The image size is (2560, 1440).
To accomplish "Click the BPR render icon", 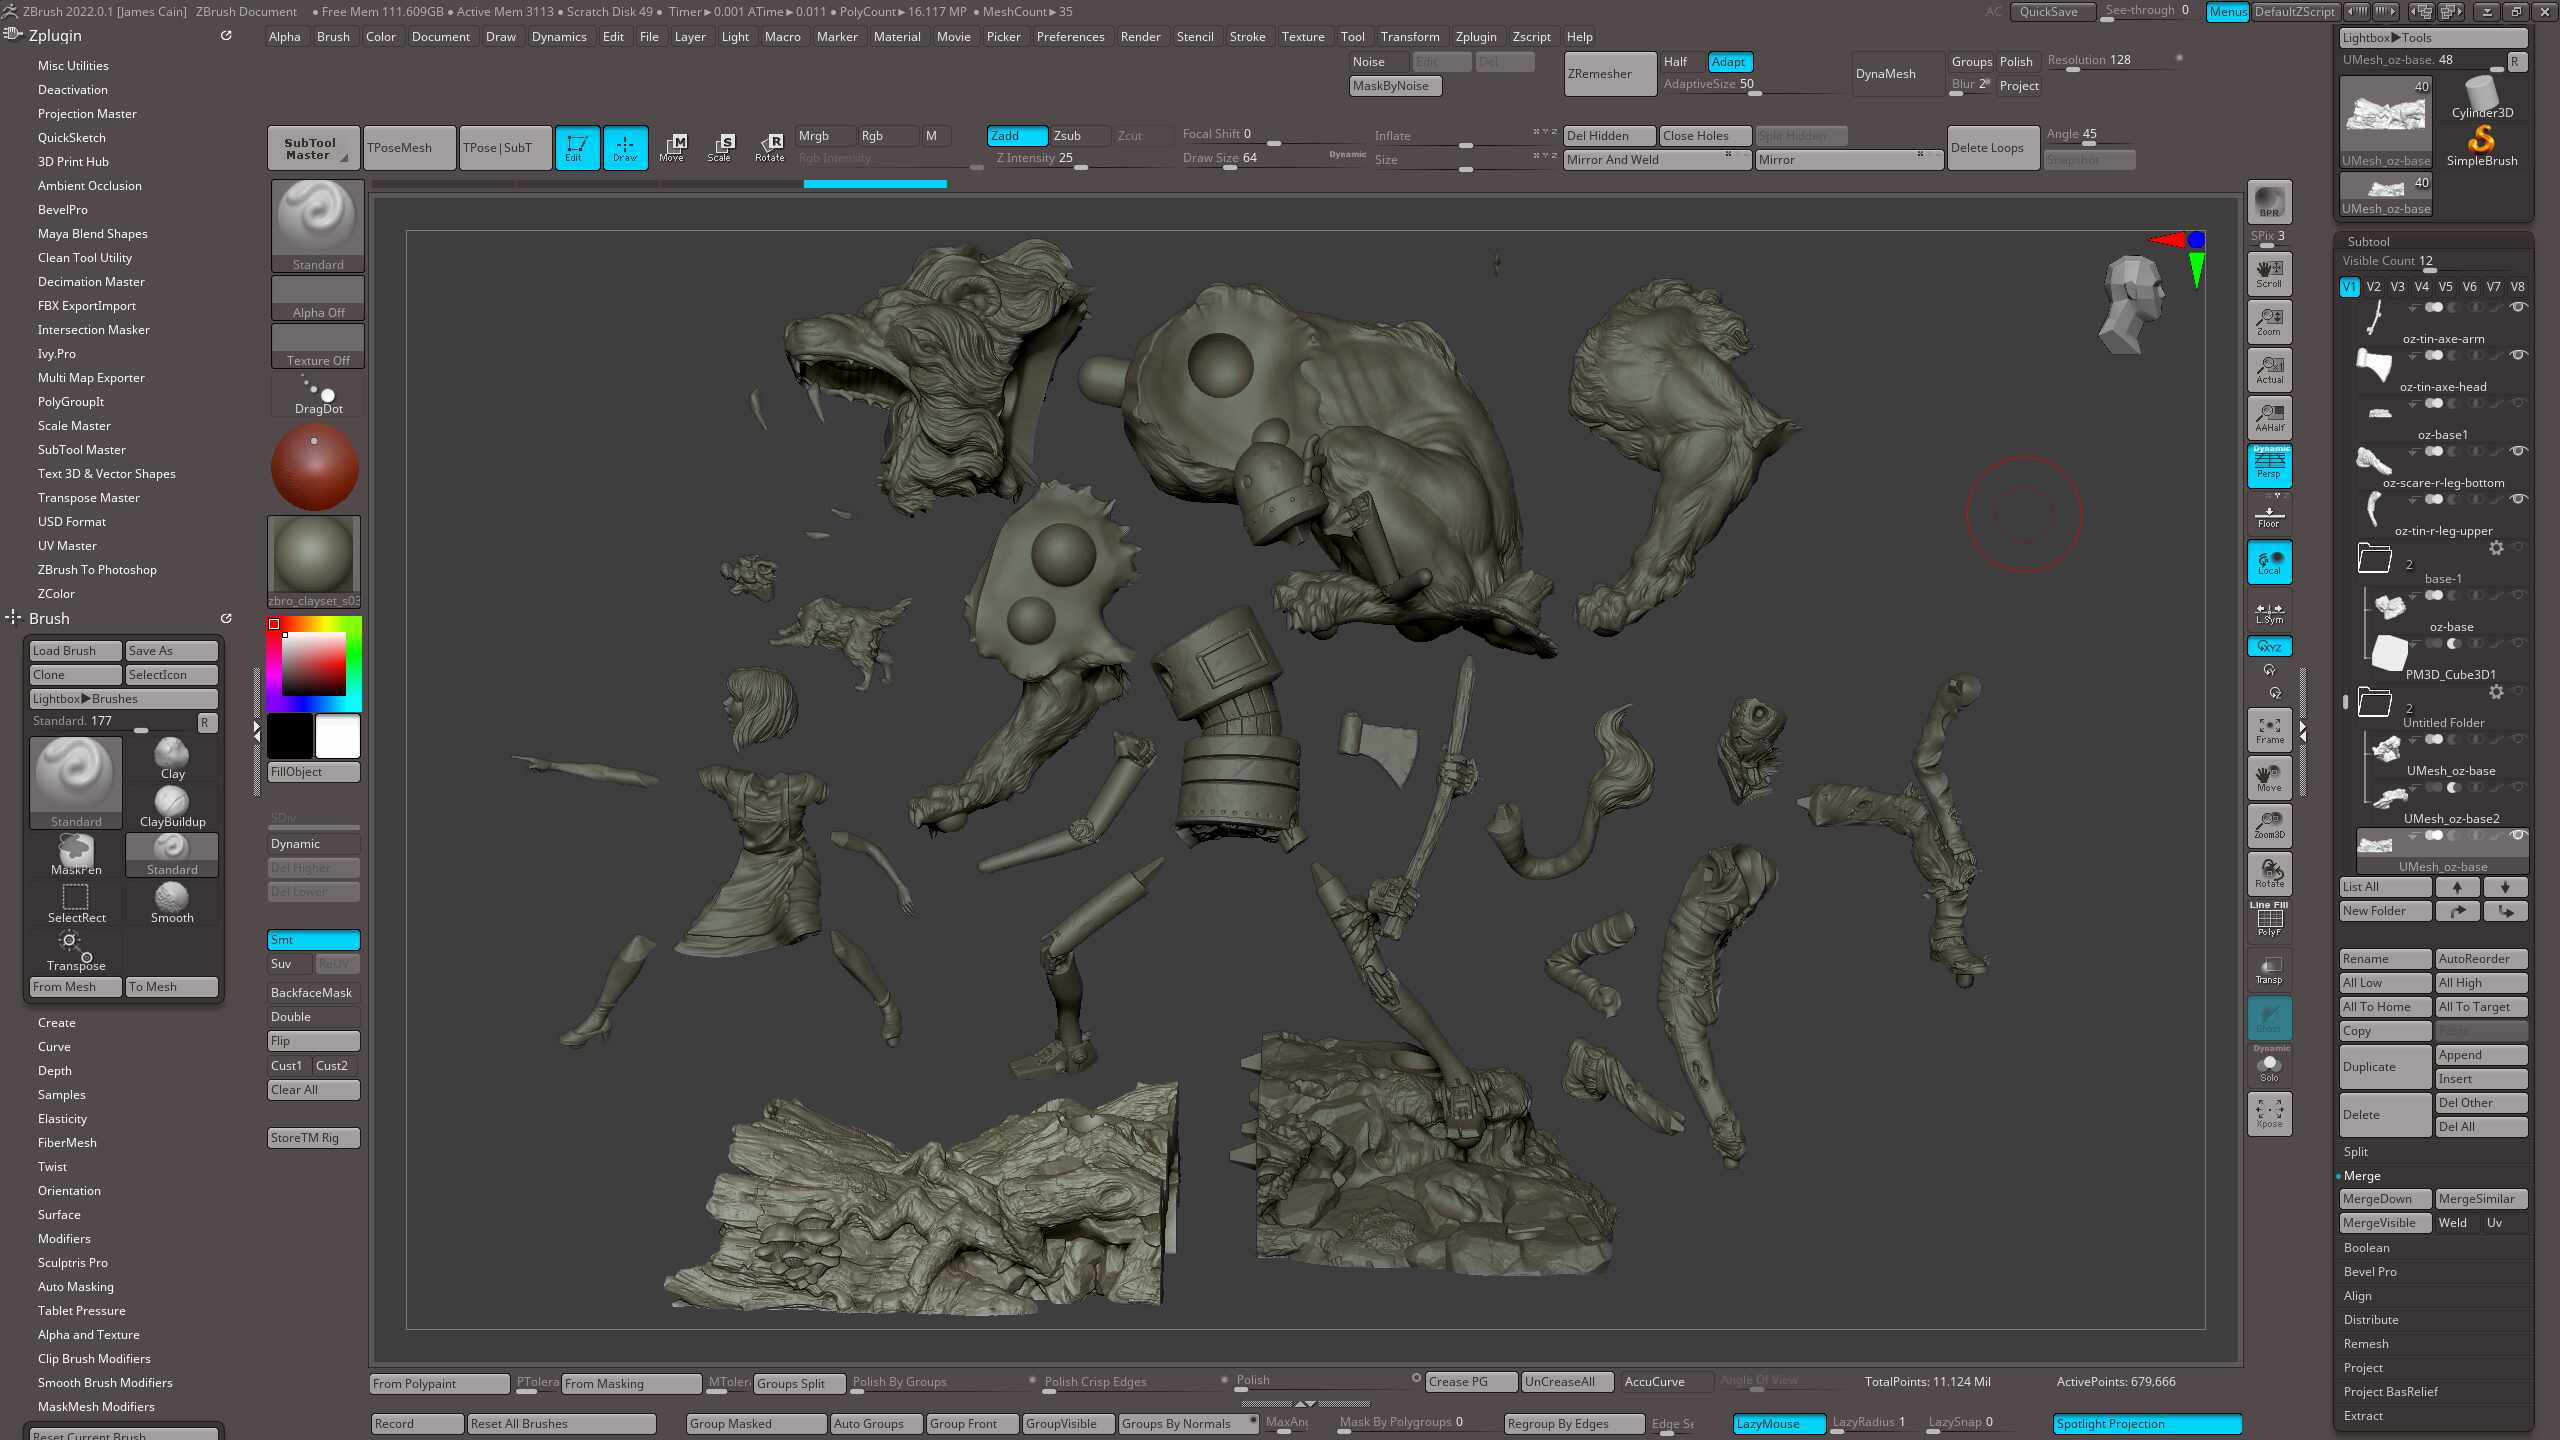I will pos(2269,202).
